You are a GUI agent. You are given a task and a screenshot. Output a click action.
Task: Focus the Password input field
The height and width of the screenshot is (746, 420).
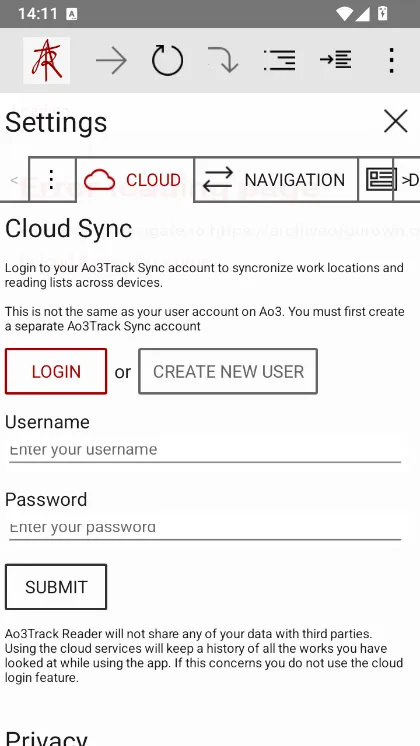click(205, 528)
